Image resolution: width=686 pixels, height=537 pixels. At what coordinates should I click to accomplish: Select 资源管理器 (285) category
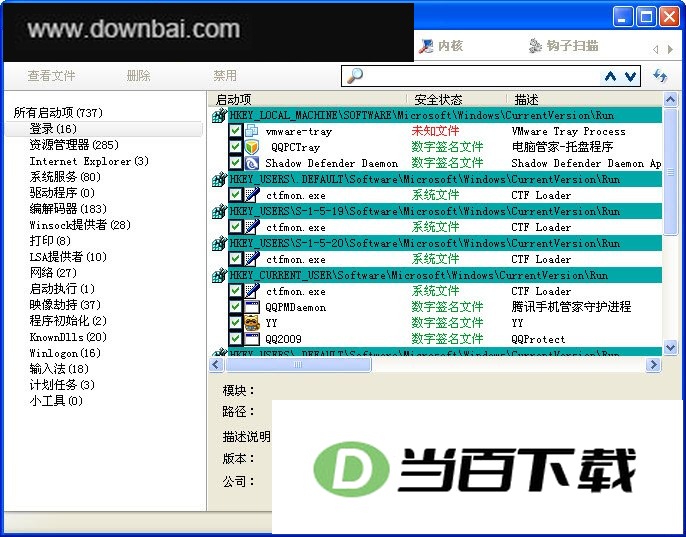(x=74, y=145)
